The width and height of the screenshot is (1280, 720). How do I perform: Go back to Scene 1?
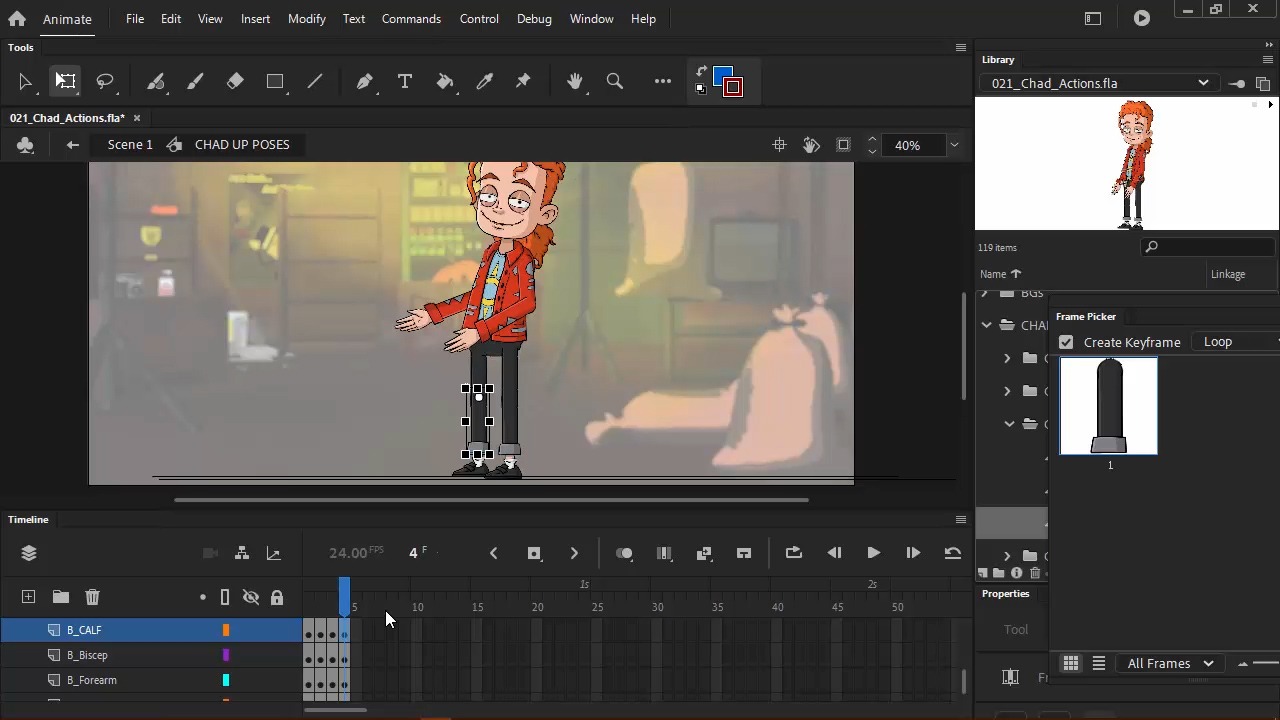[130, 145]
